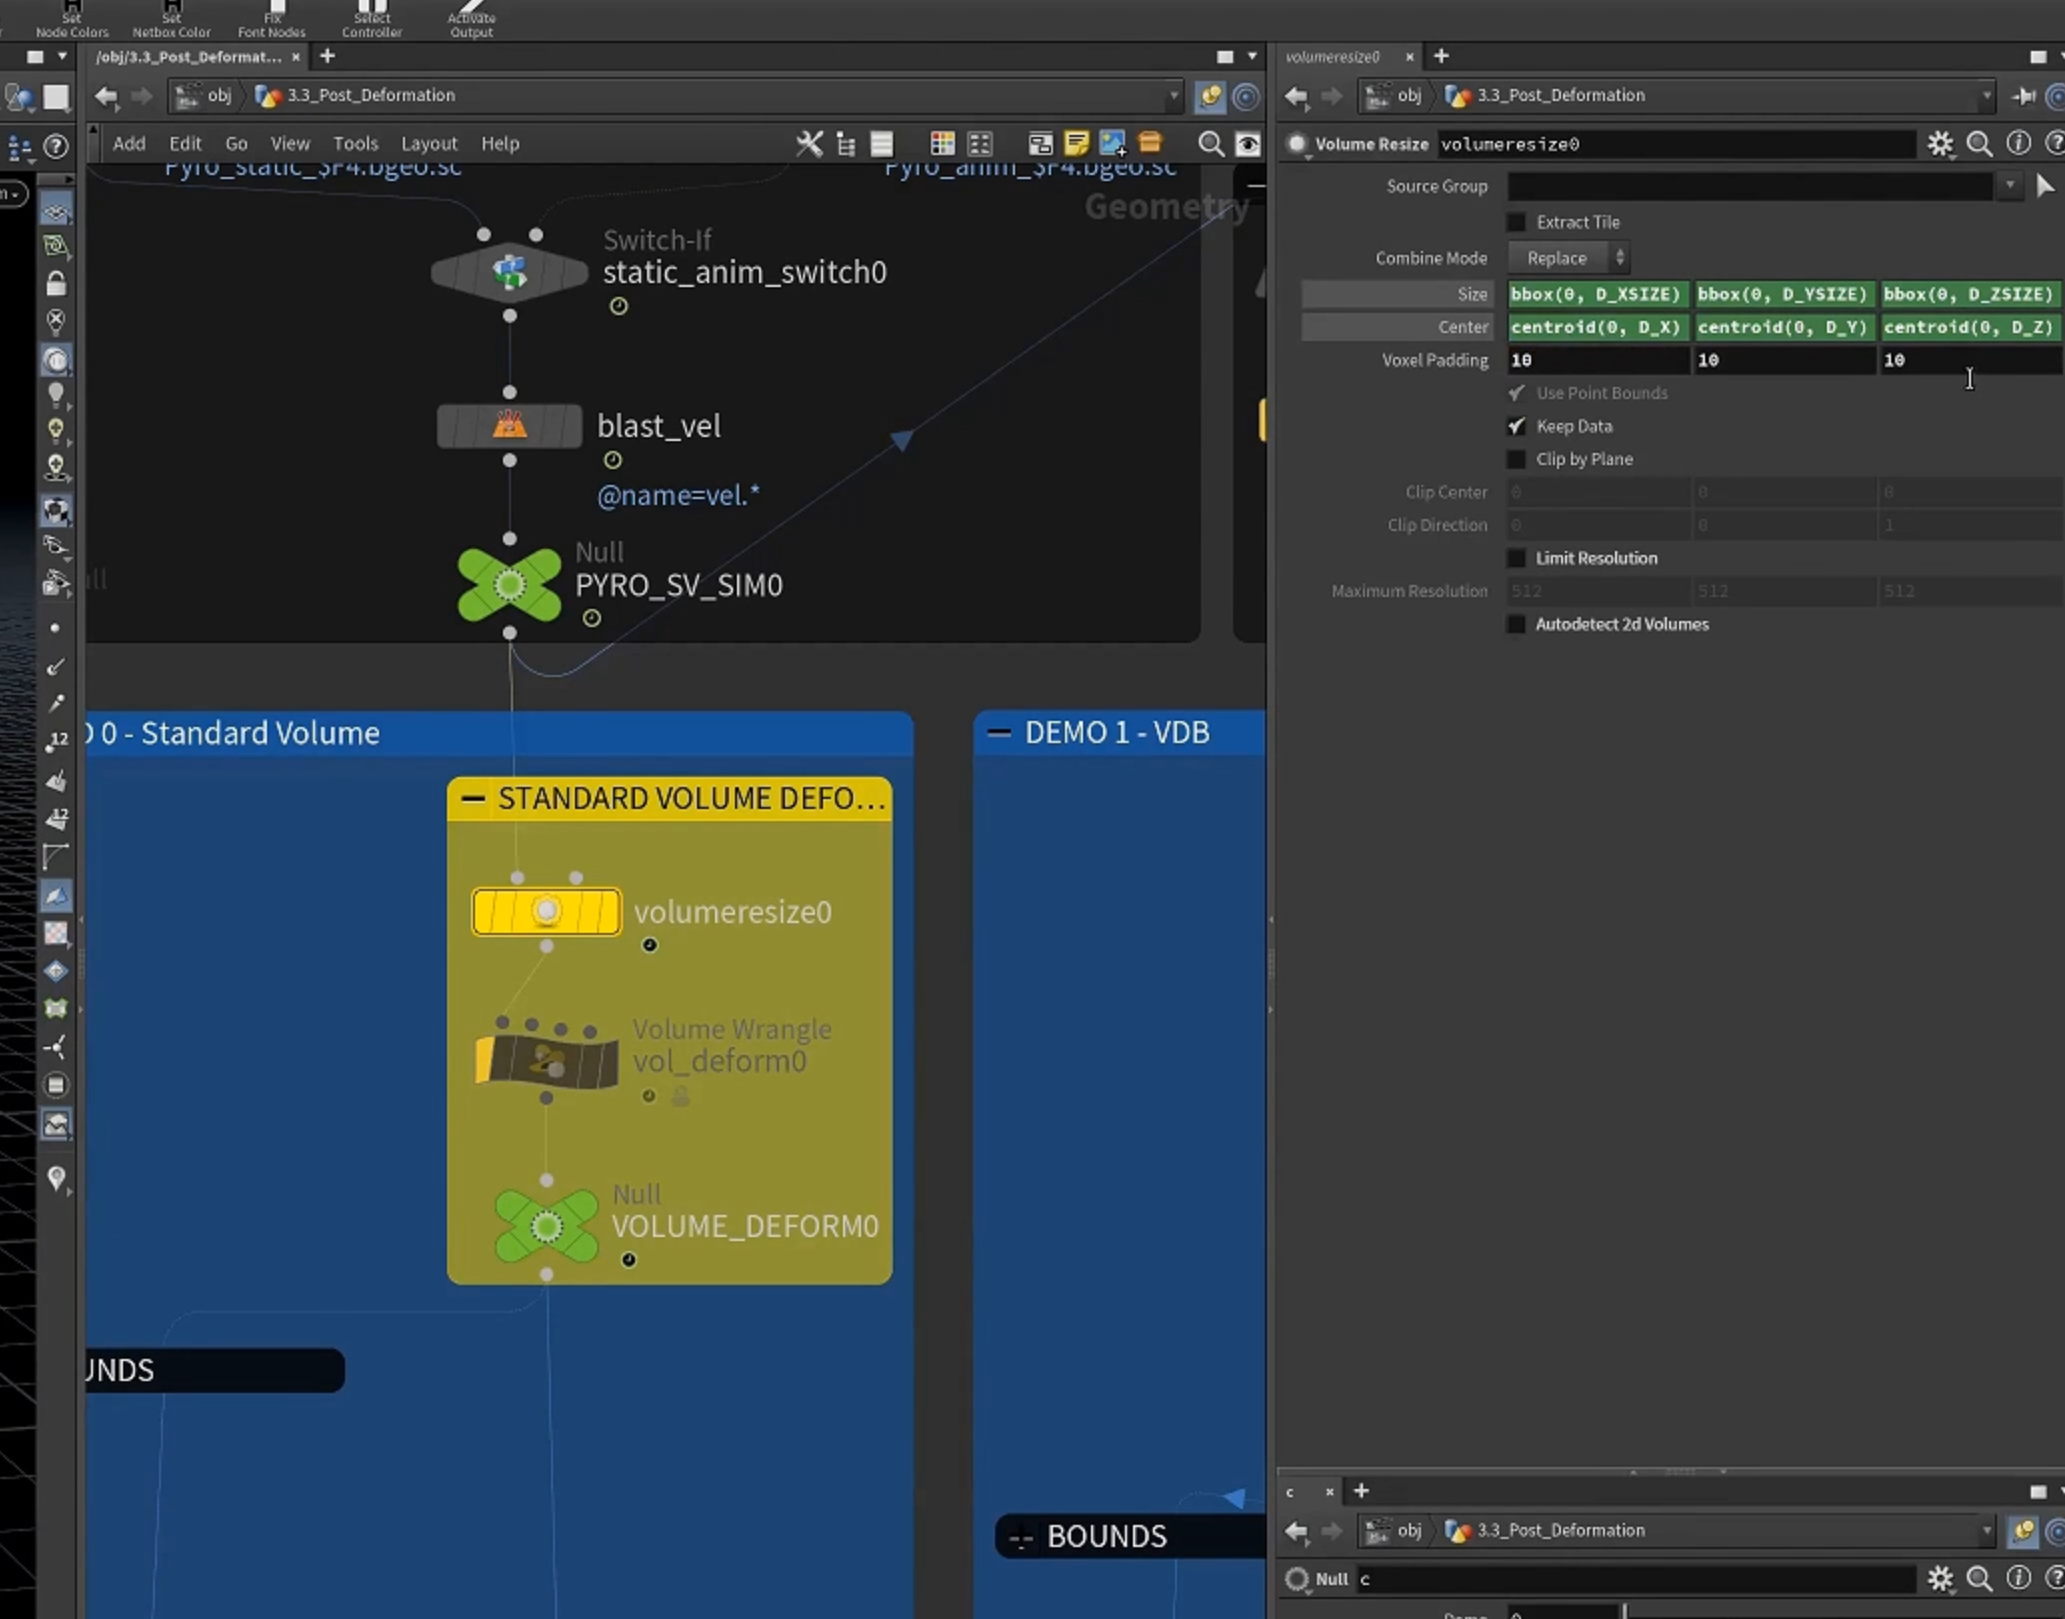This screenshot has height=1619, width=2065.
Task: Enable the Limit Resolution checkbox
Action: coord(1516,558)
